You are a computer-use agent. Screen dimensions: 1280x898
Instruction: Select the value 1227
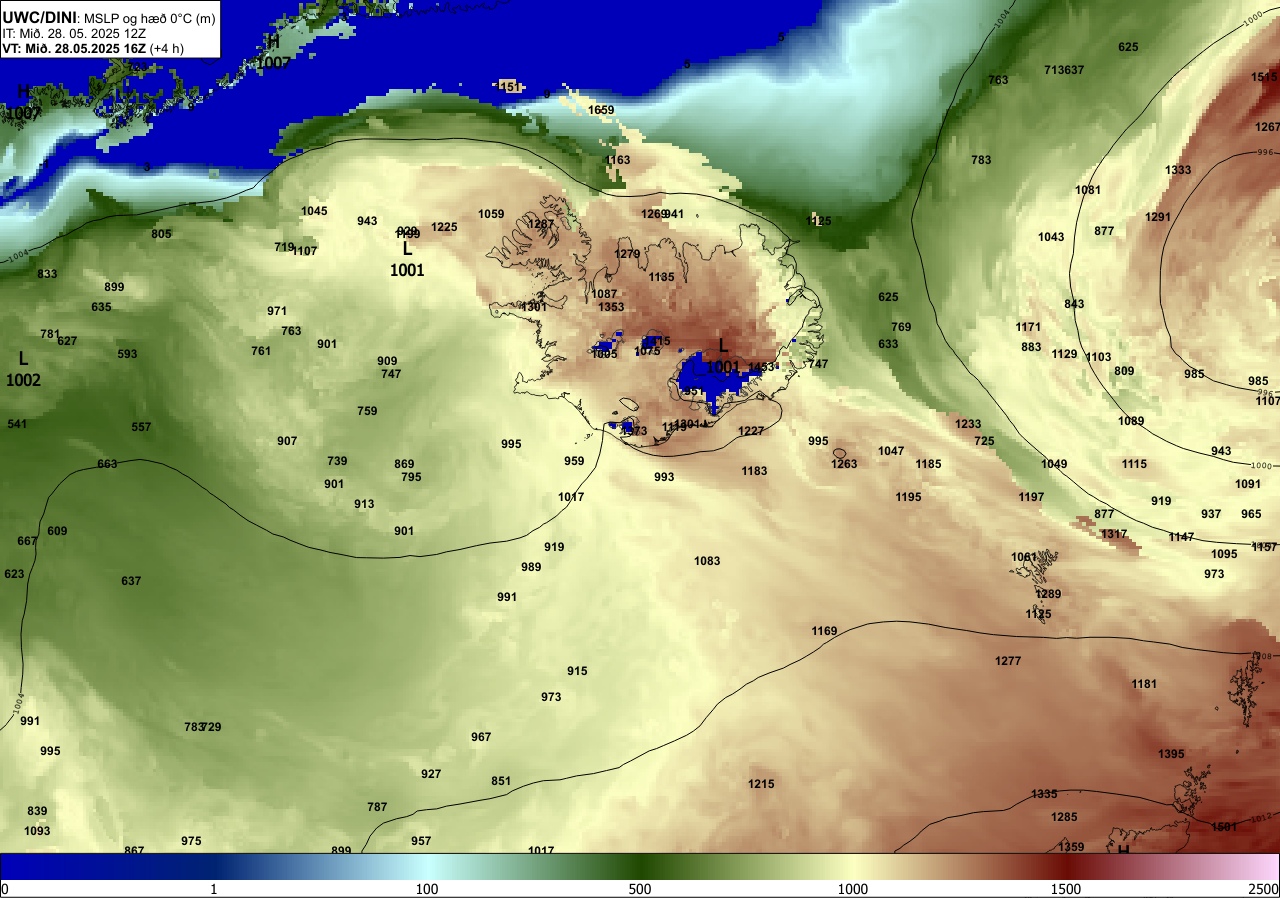[751, 431]
